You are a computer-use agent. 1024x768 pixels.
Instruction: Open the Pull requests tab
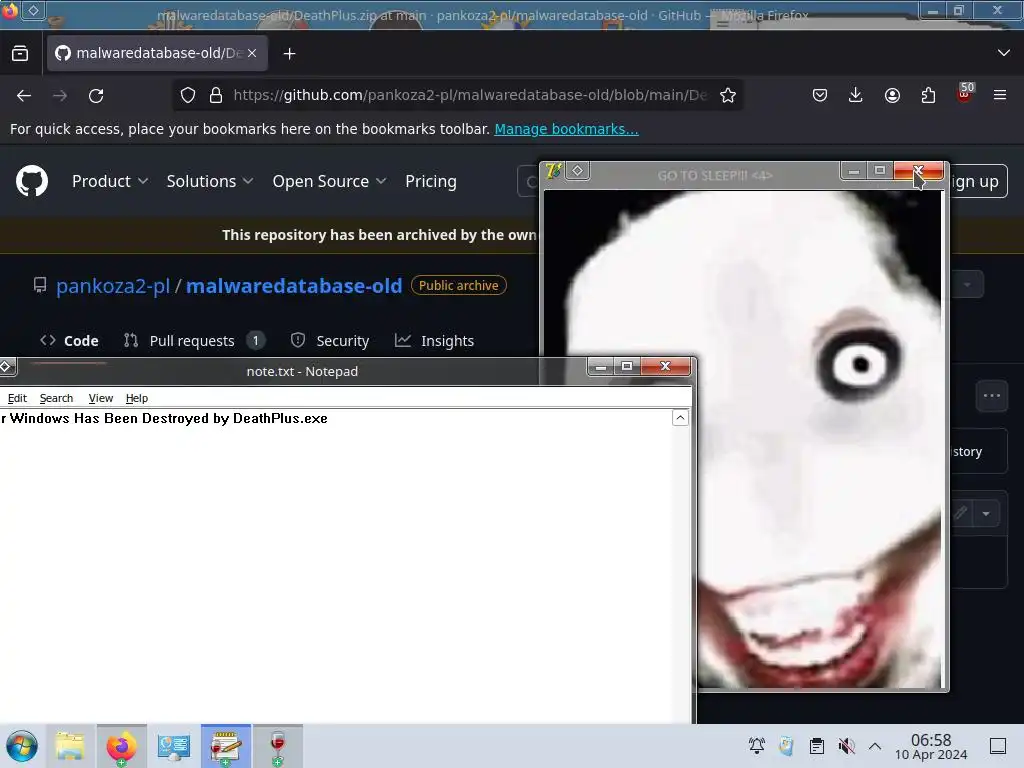pyautogui.click(x=194, y=340)
